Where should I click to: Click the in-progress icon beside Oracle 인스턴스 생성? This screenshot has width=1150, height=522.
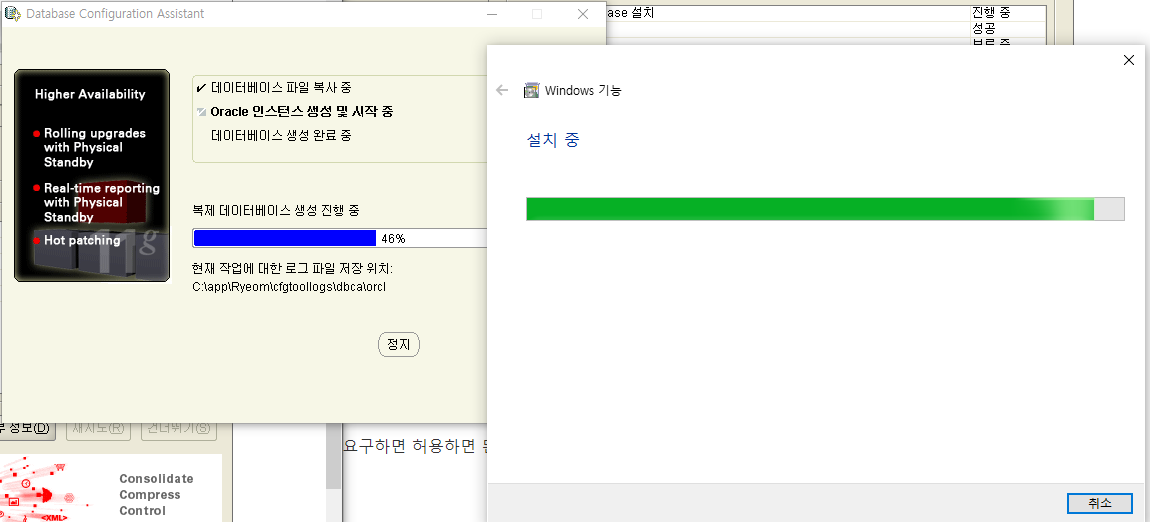pos(201,112)
